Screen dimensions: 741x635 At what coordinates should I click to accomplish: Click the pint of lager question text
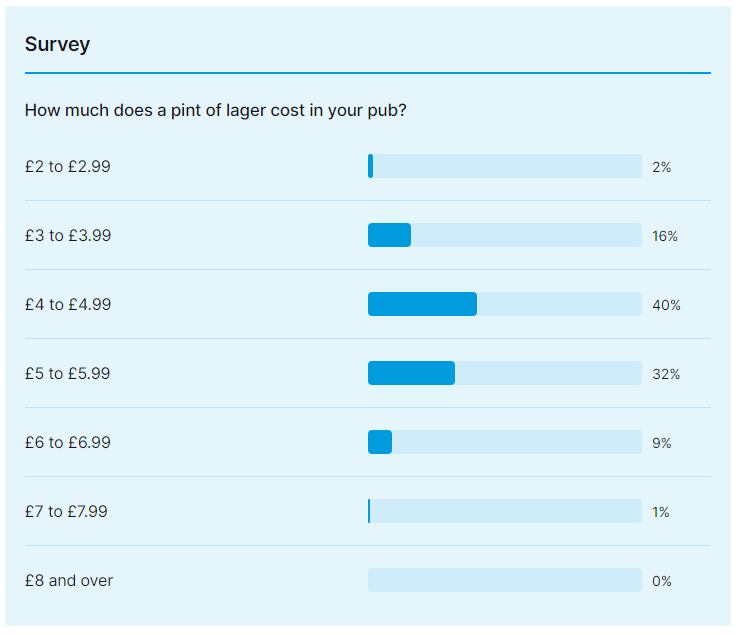(x=215, y=110)
